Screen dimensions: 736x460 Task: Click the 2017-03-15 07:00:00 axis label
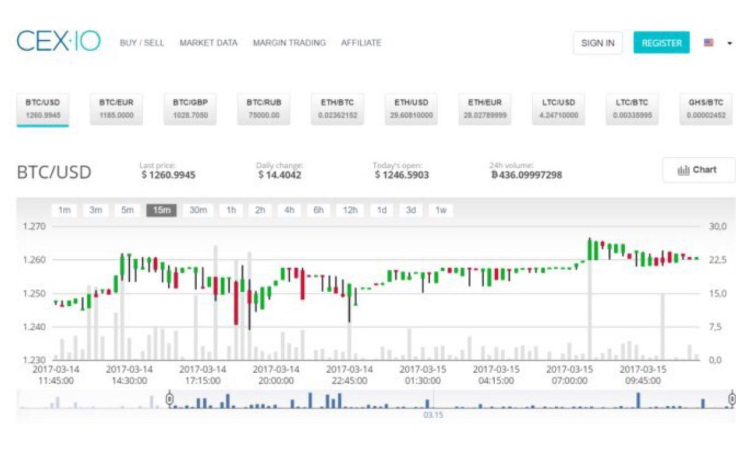coord(569,375)
